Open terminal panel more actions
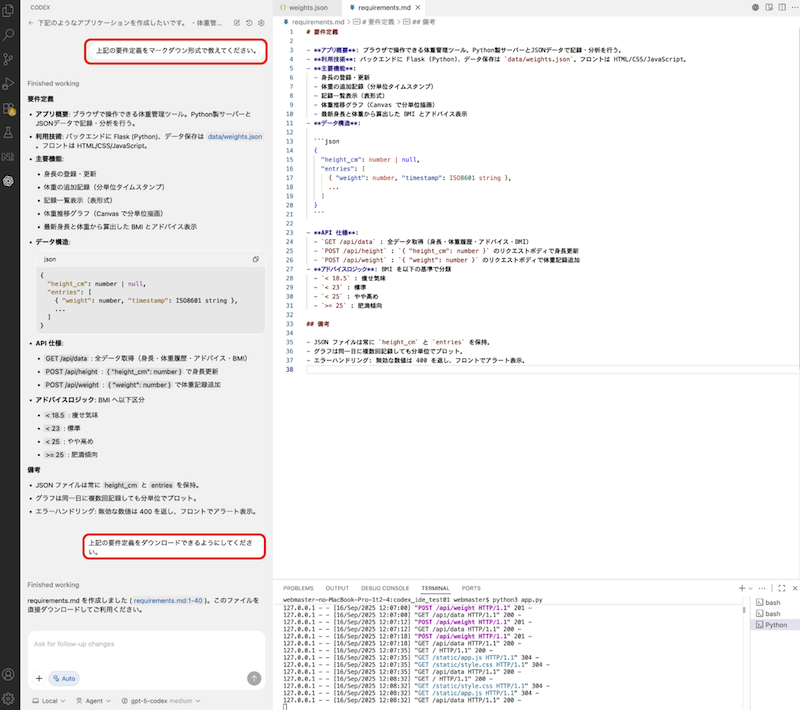800x710 pixels. pos(762,588)
